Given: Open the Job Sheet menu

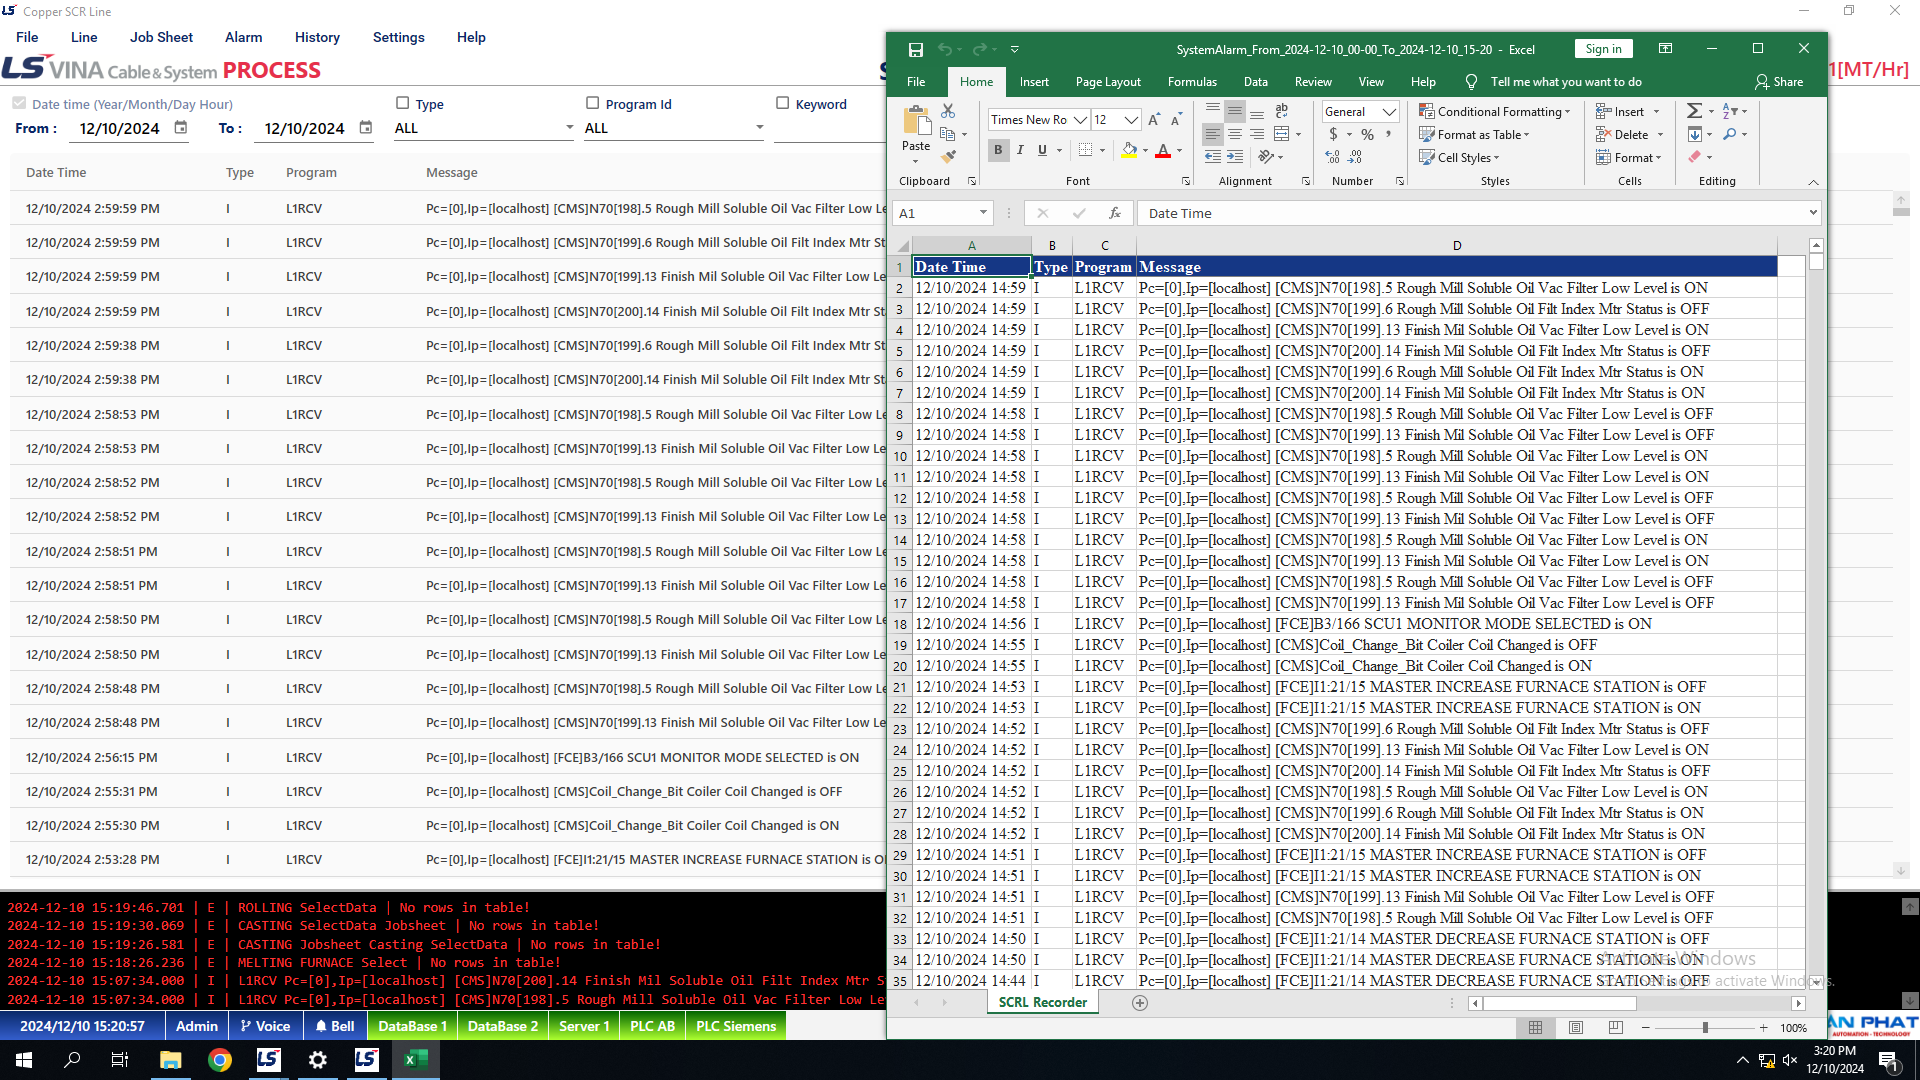Looking at the screenshot, I should pyautogui.click(x=161, y=37).
